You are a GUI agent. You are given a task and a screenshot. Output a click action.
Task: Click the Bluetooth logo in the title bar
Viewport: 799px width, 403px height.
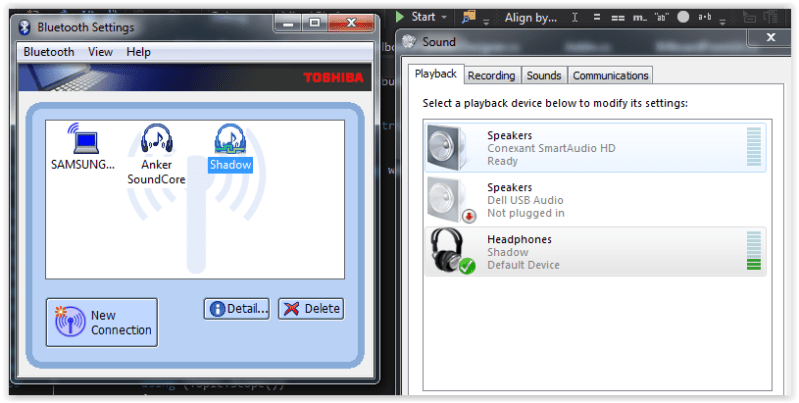point(25,28)
